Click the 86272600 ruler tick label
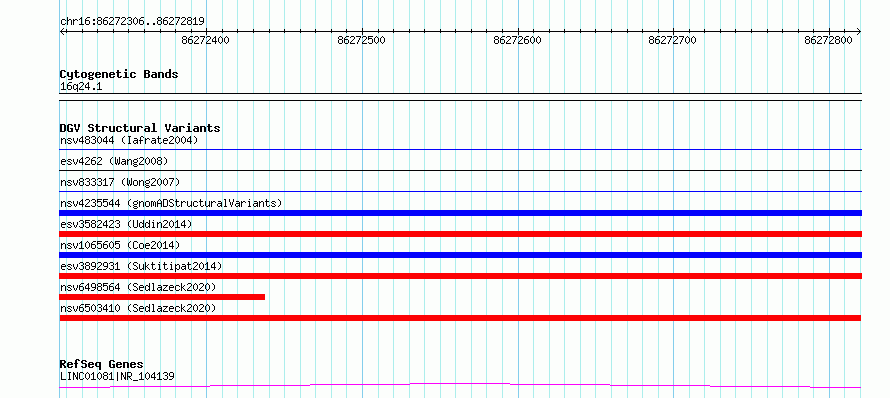 click(x=518, y=40)
